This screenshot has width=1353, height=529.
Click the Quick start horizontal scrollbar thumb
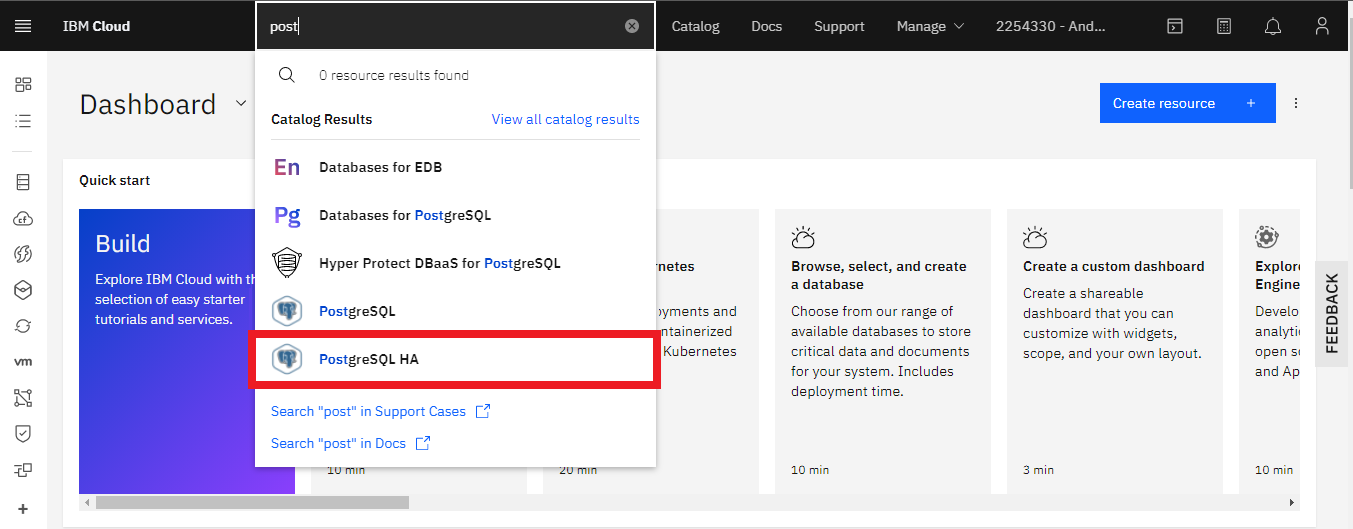point(253,502)
